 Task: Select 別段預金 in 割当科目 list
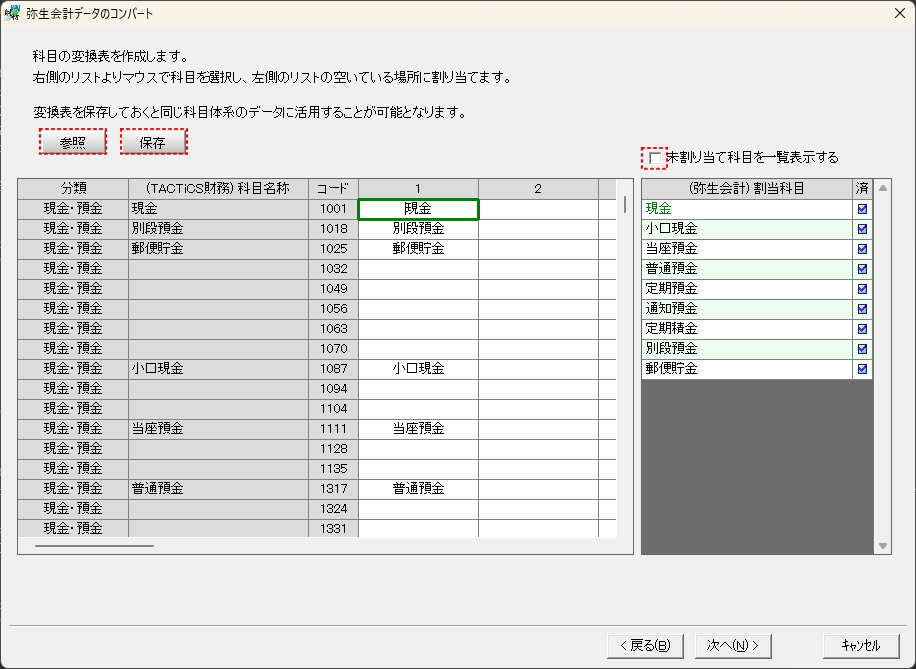tap(747, 349)
